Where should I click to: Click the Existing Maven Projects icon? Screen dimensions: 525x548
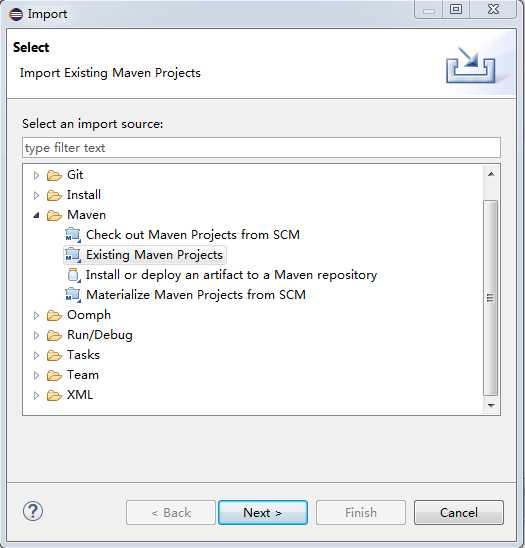[73, 255]
